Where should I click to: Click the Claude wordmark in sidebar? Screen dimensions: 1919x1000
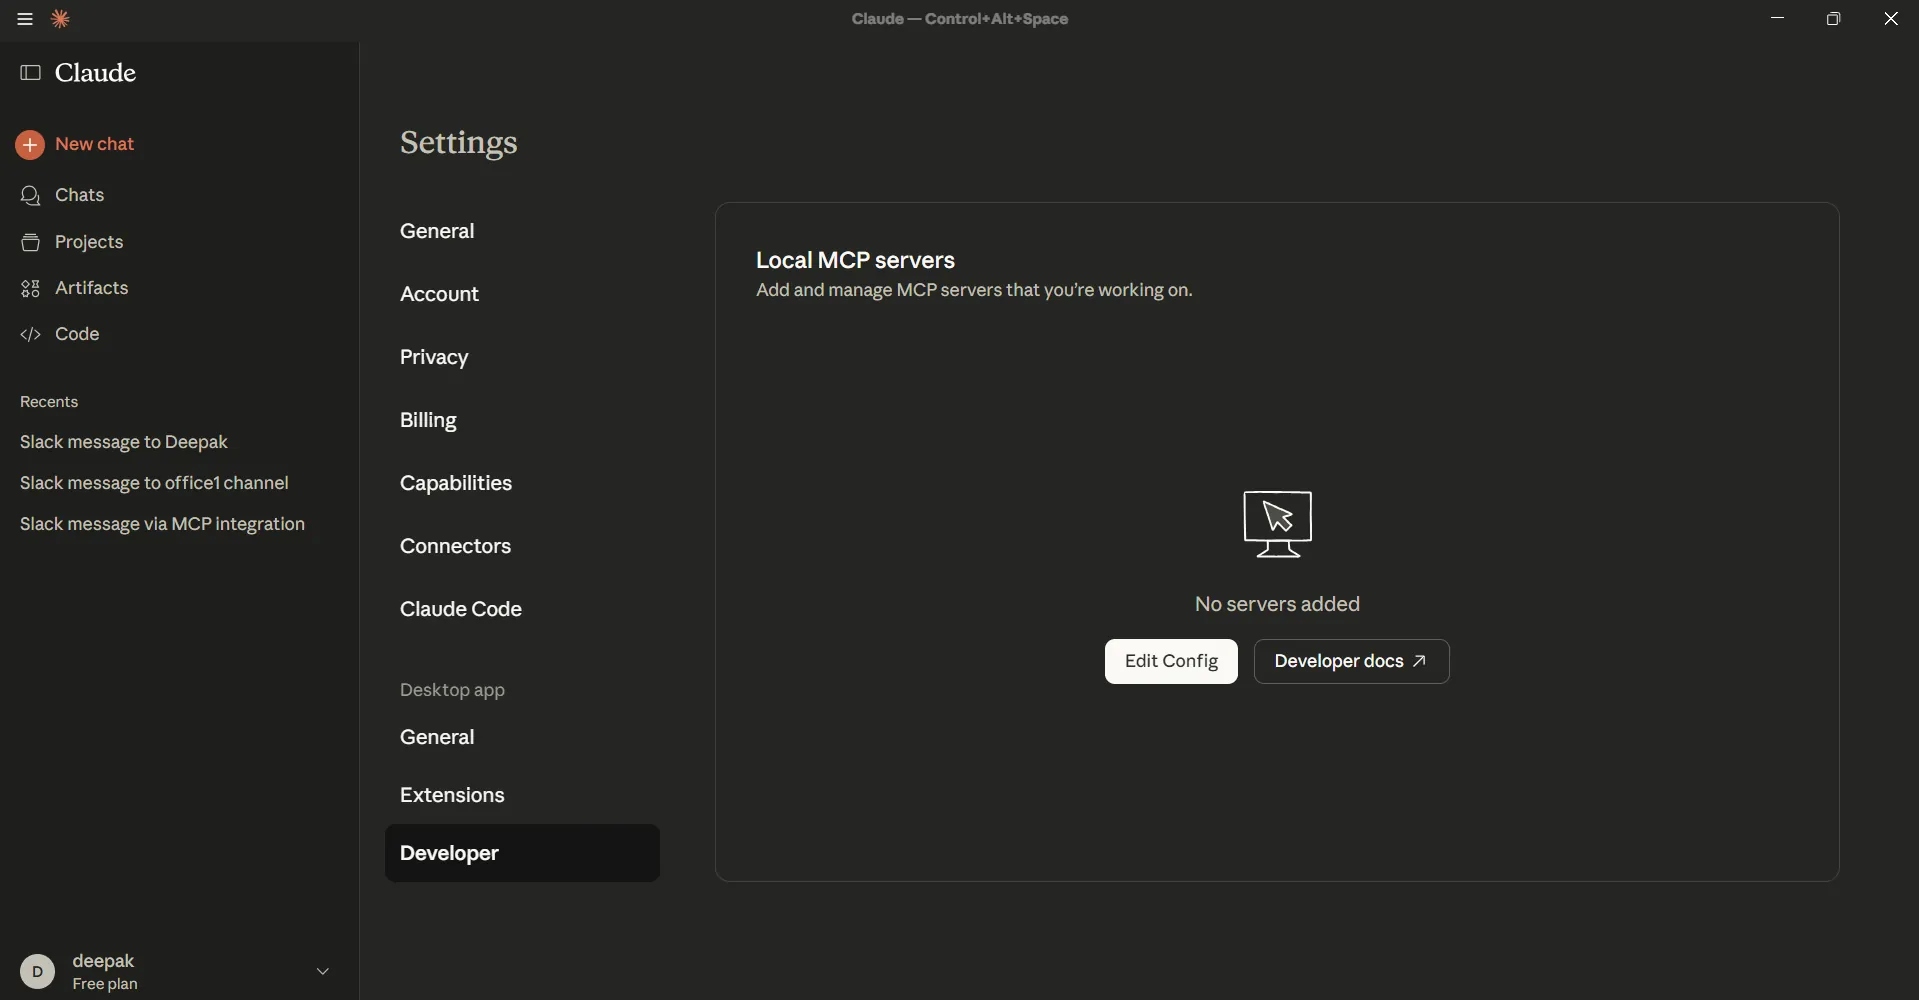click(95, 73)
